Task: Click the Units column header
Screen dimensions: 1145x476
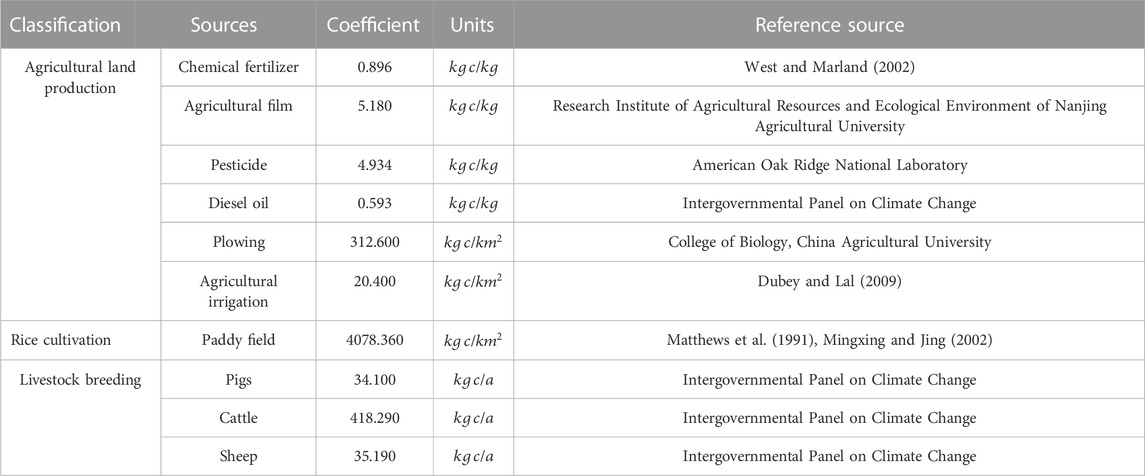Action: click(x=473, y=25)
